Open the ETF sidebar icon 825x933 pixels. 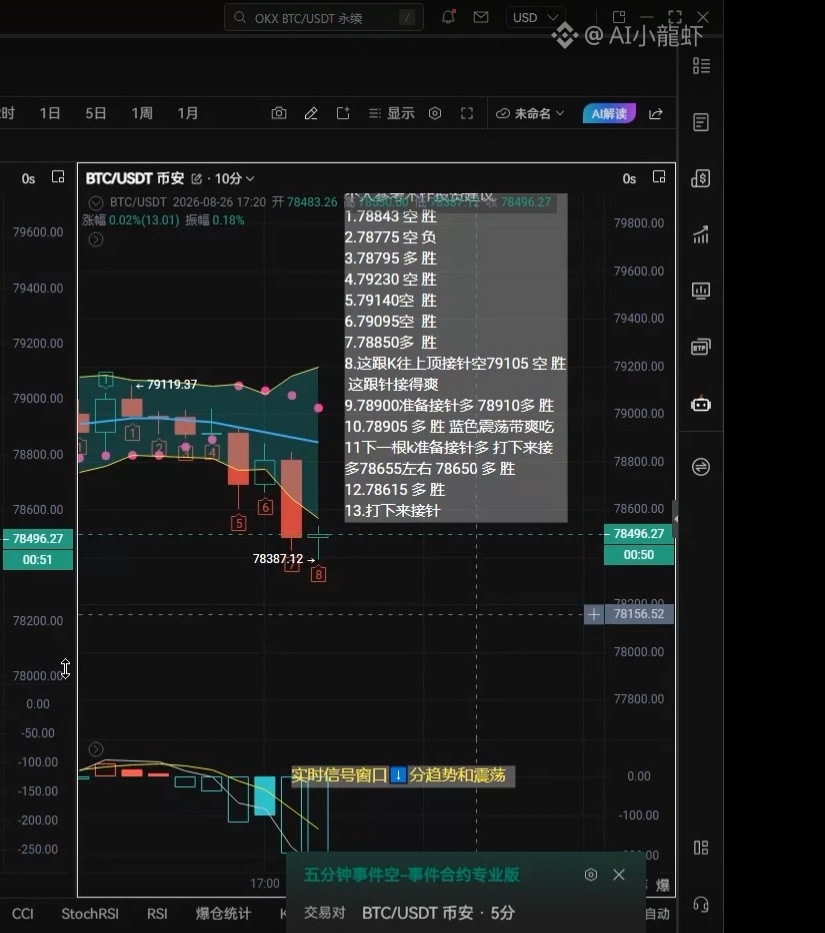(701, 347)
